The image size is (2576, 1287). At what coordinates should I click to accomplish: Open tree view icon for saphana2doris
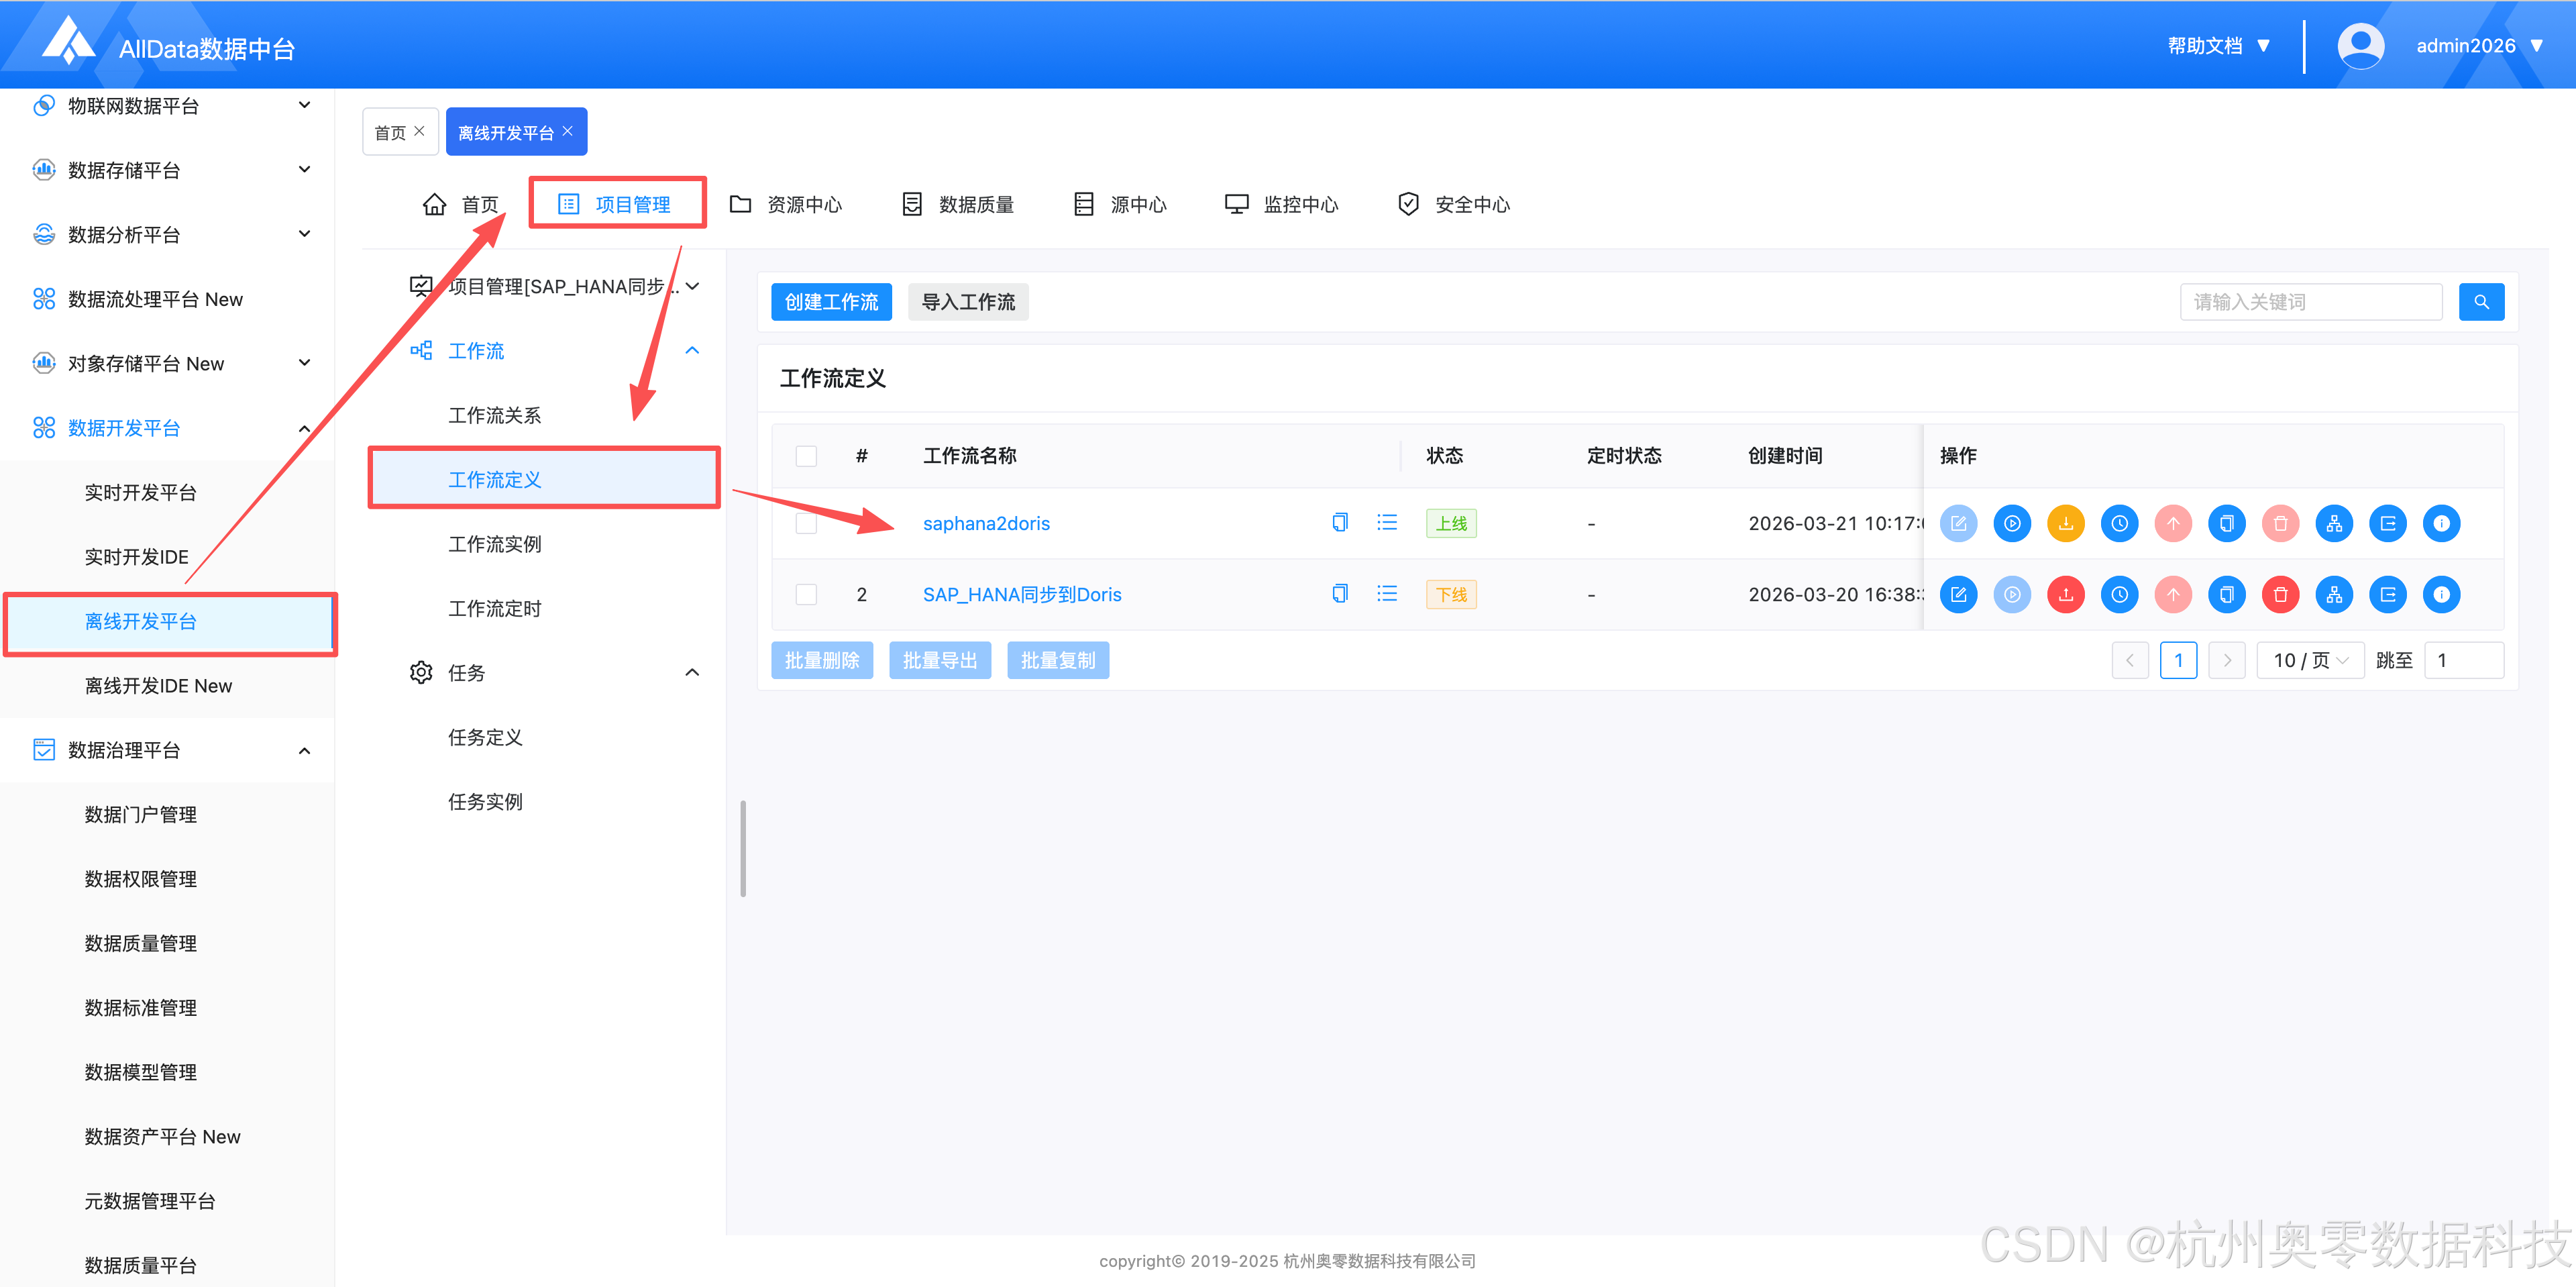2334,523
